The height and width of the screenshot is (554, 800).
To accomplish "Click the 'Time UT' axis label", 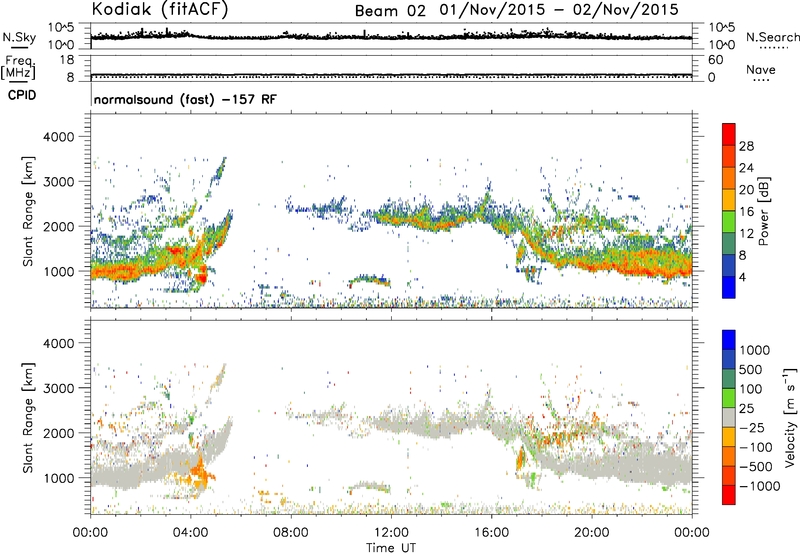I will (391, 547).
